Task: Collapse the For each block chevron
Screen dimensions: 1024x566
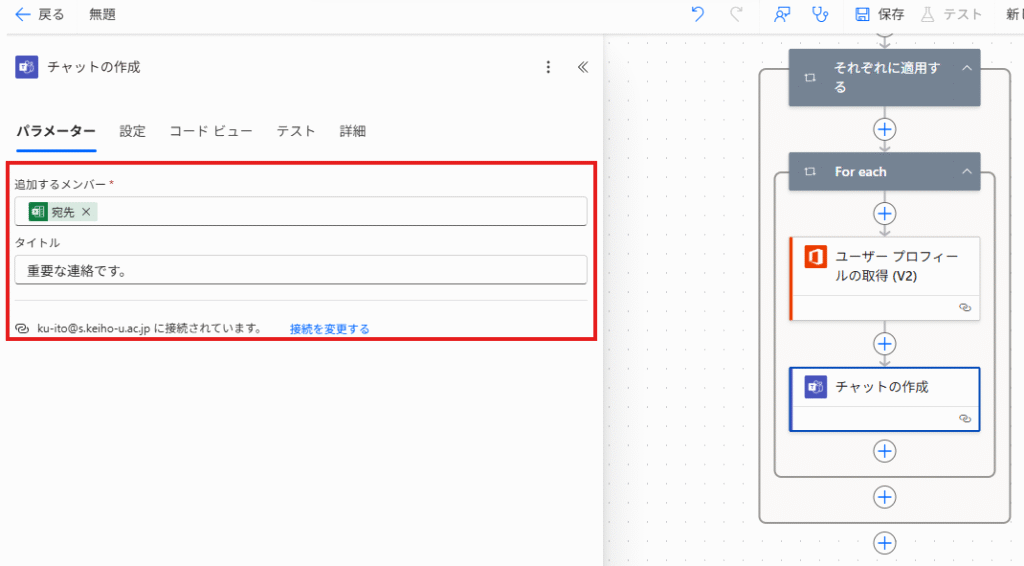Action: (x=967, y=172)
